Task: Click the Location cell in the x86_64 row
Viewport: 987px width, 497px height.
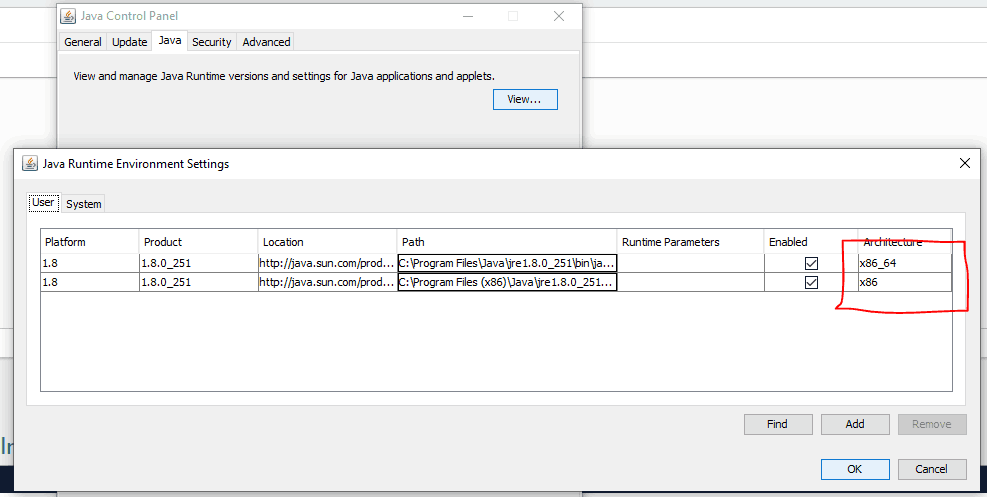Action: tap(327, 264)
